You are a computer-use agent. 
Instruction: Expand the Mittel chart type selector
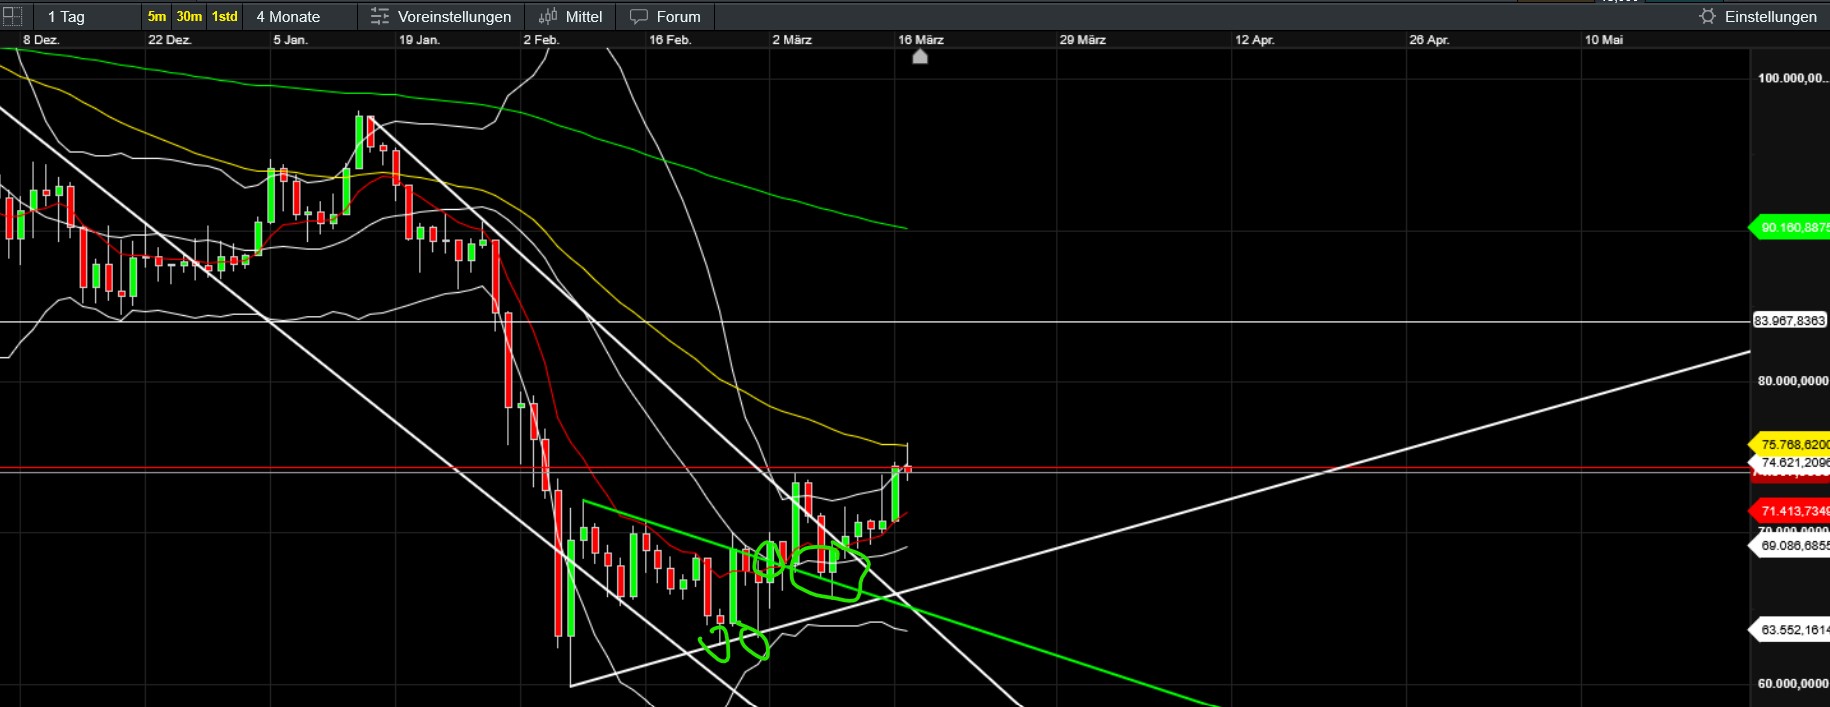584,16
